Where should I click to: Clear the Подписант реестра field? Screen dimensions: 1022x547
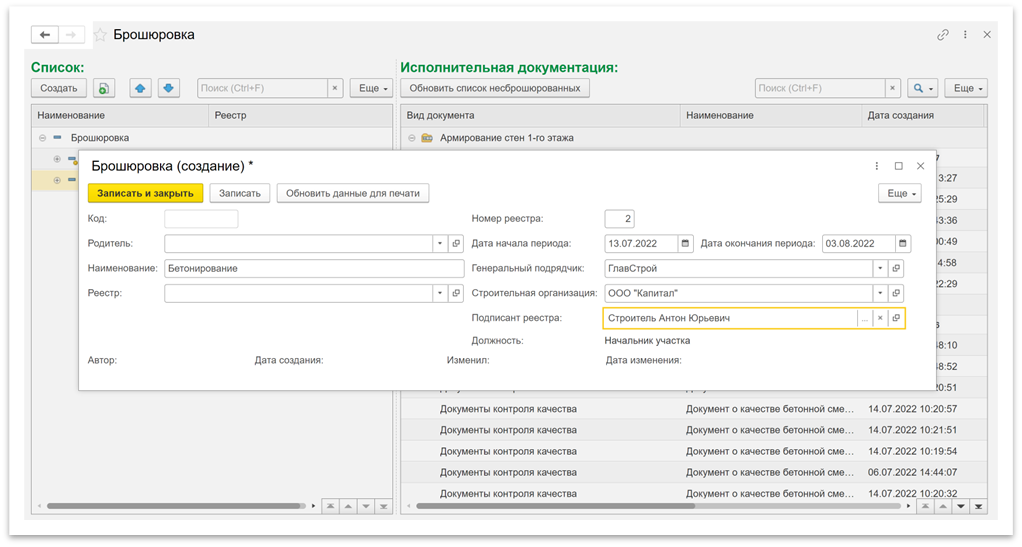coord(880,318)
